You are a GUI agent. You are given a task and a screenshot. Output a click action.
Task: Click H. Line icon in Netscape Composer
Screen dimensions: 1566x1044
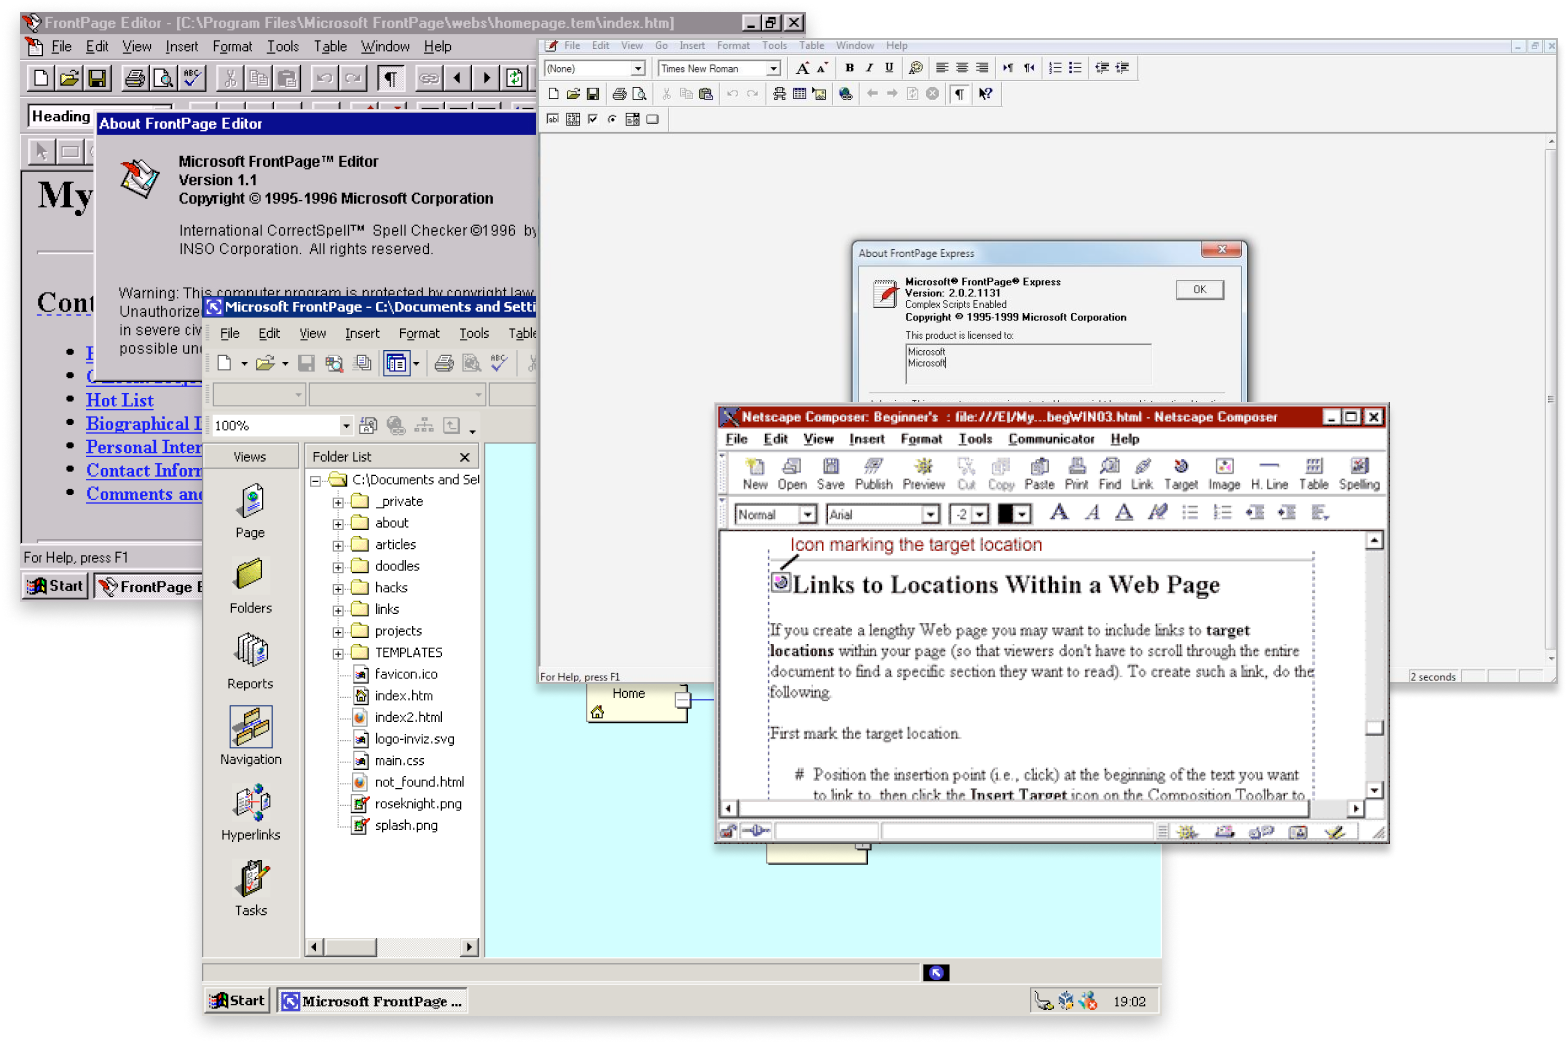[1269, 474]
